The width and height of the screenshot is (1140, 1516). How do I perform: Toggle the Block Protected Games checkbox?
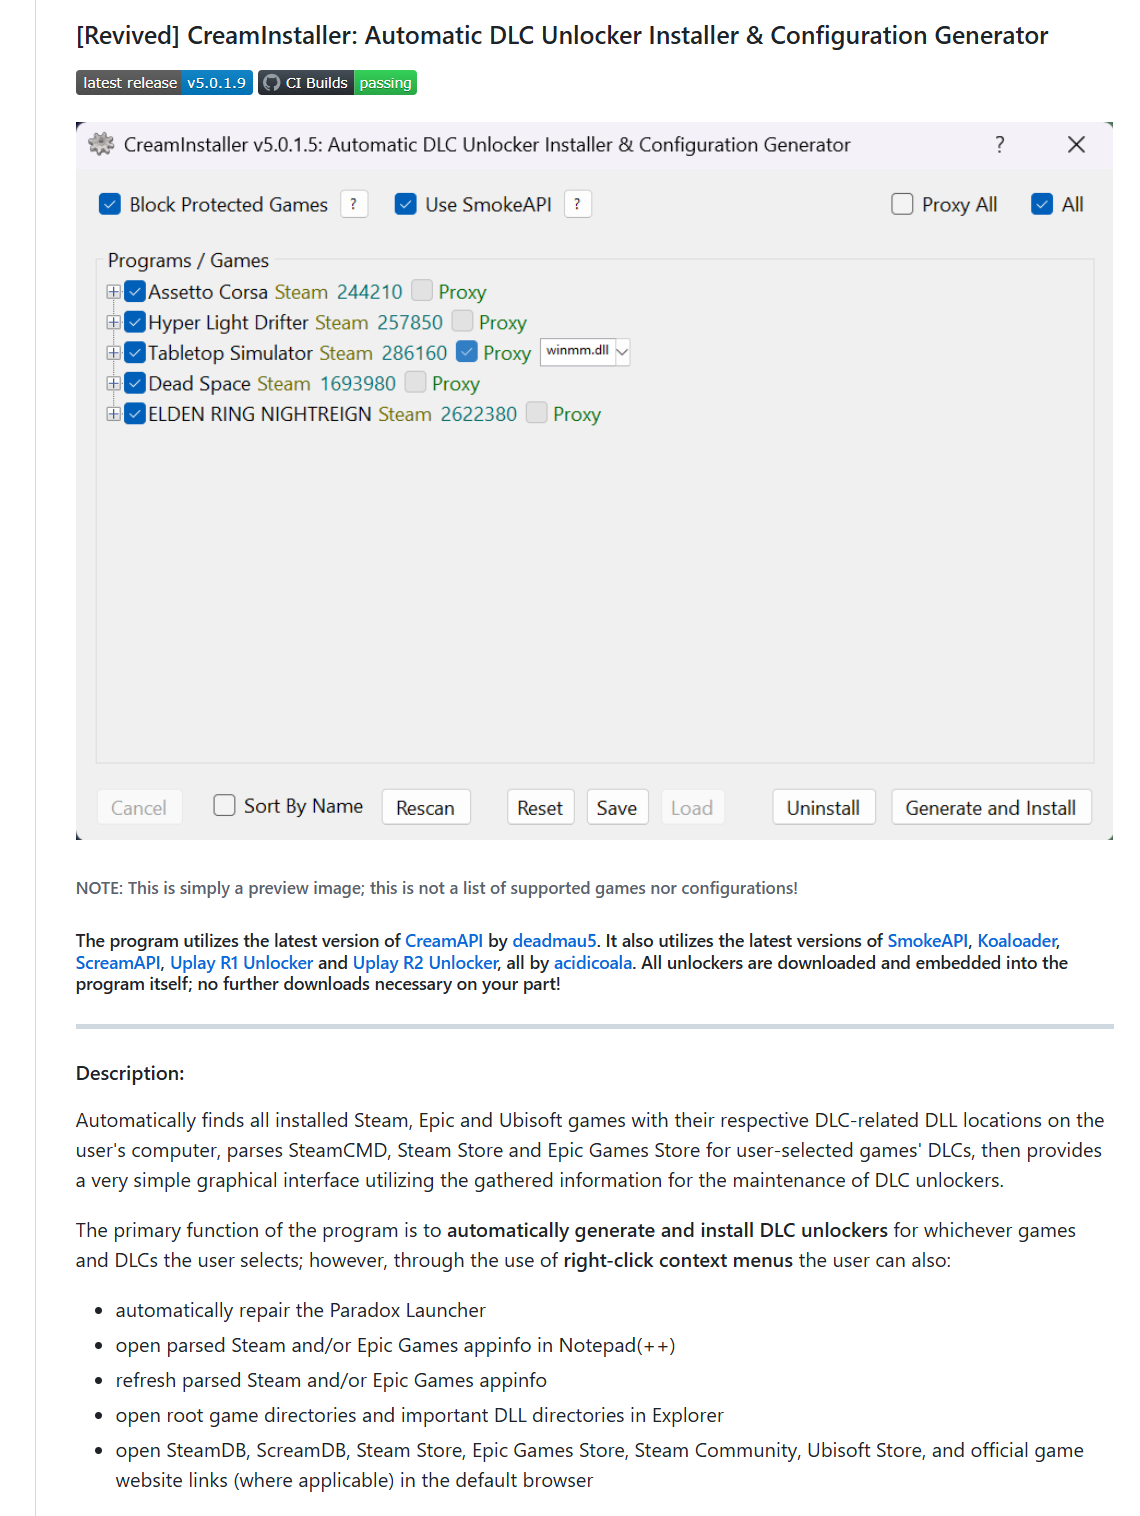[110, 204]
